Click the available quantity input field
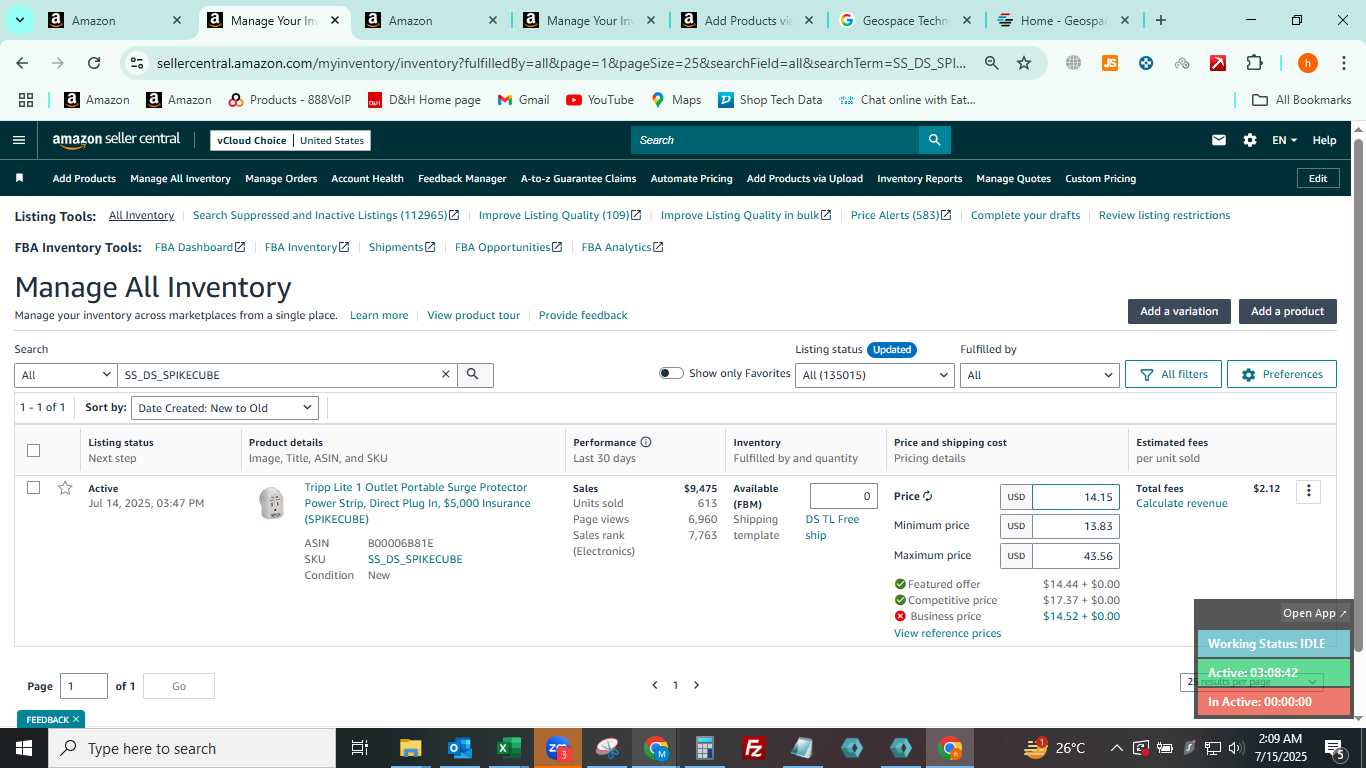Viewport: 1366px width, 768px height. pos(843,496)
